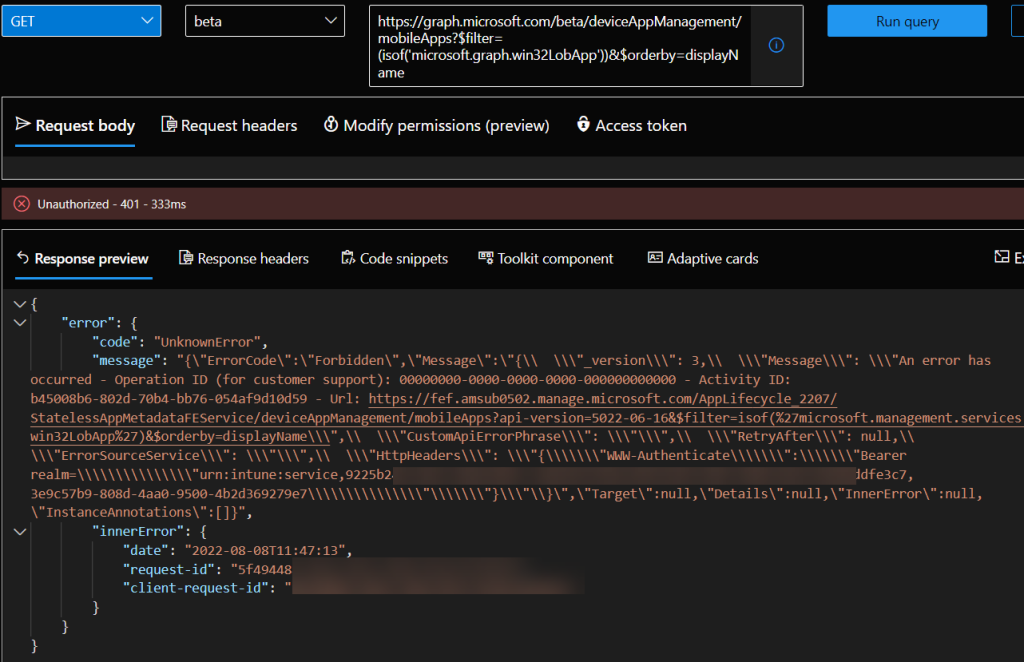Open the fef.amsub0502.manage.microsoft.com URL link
The image size is (1024, 662).
pos(526,417)
